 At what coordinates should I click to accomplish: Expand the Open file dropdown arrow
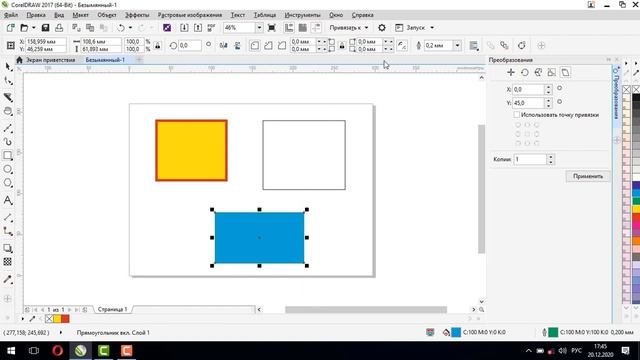(33, 28)
